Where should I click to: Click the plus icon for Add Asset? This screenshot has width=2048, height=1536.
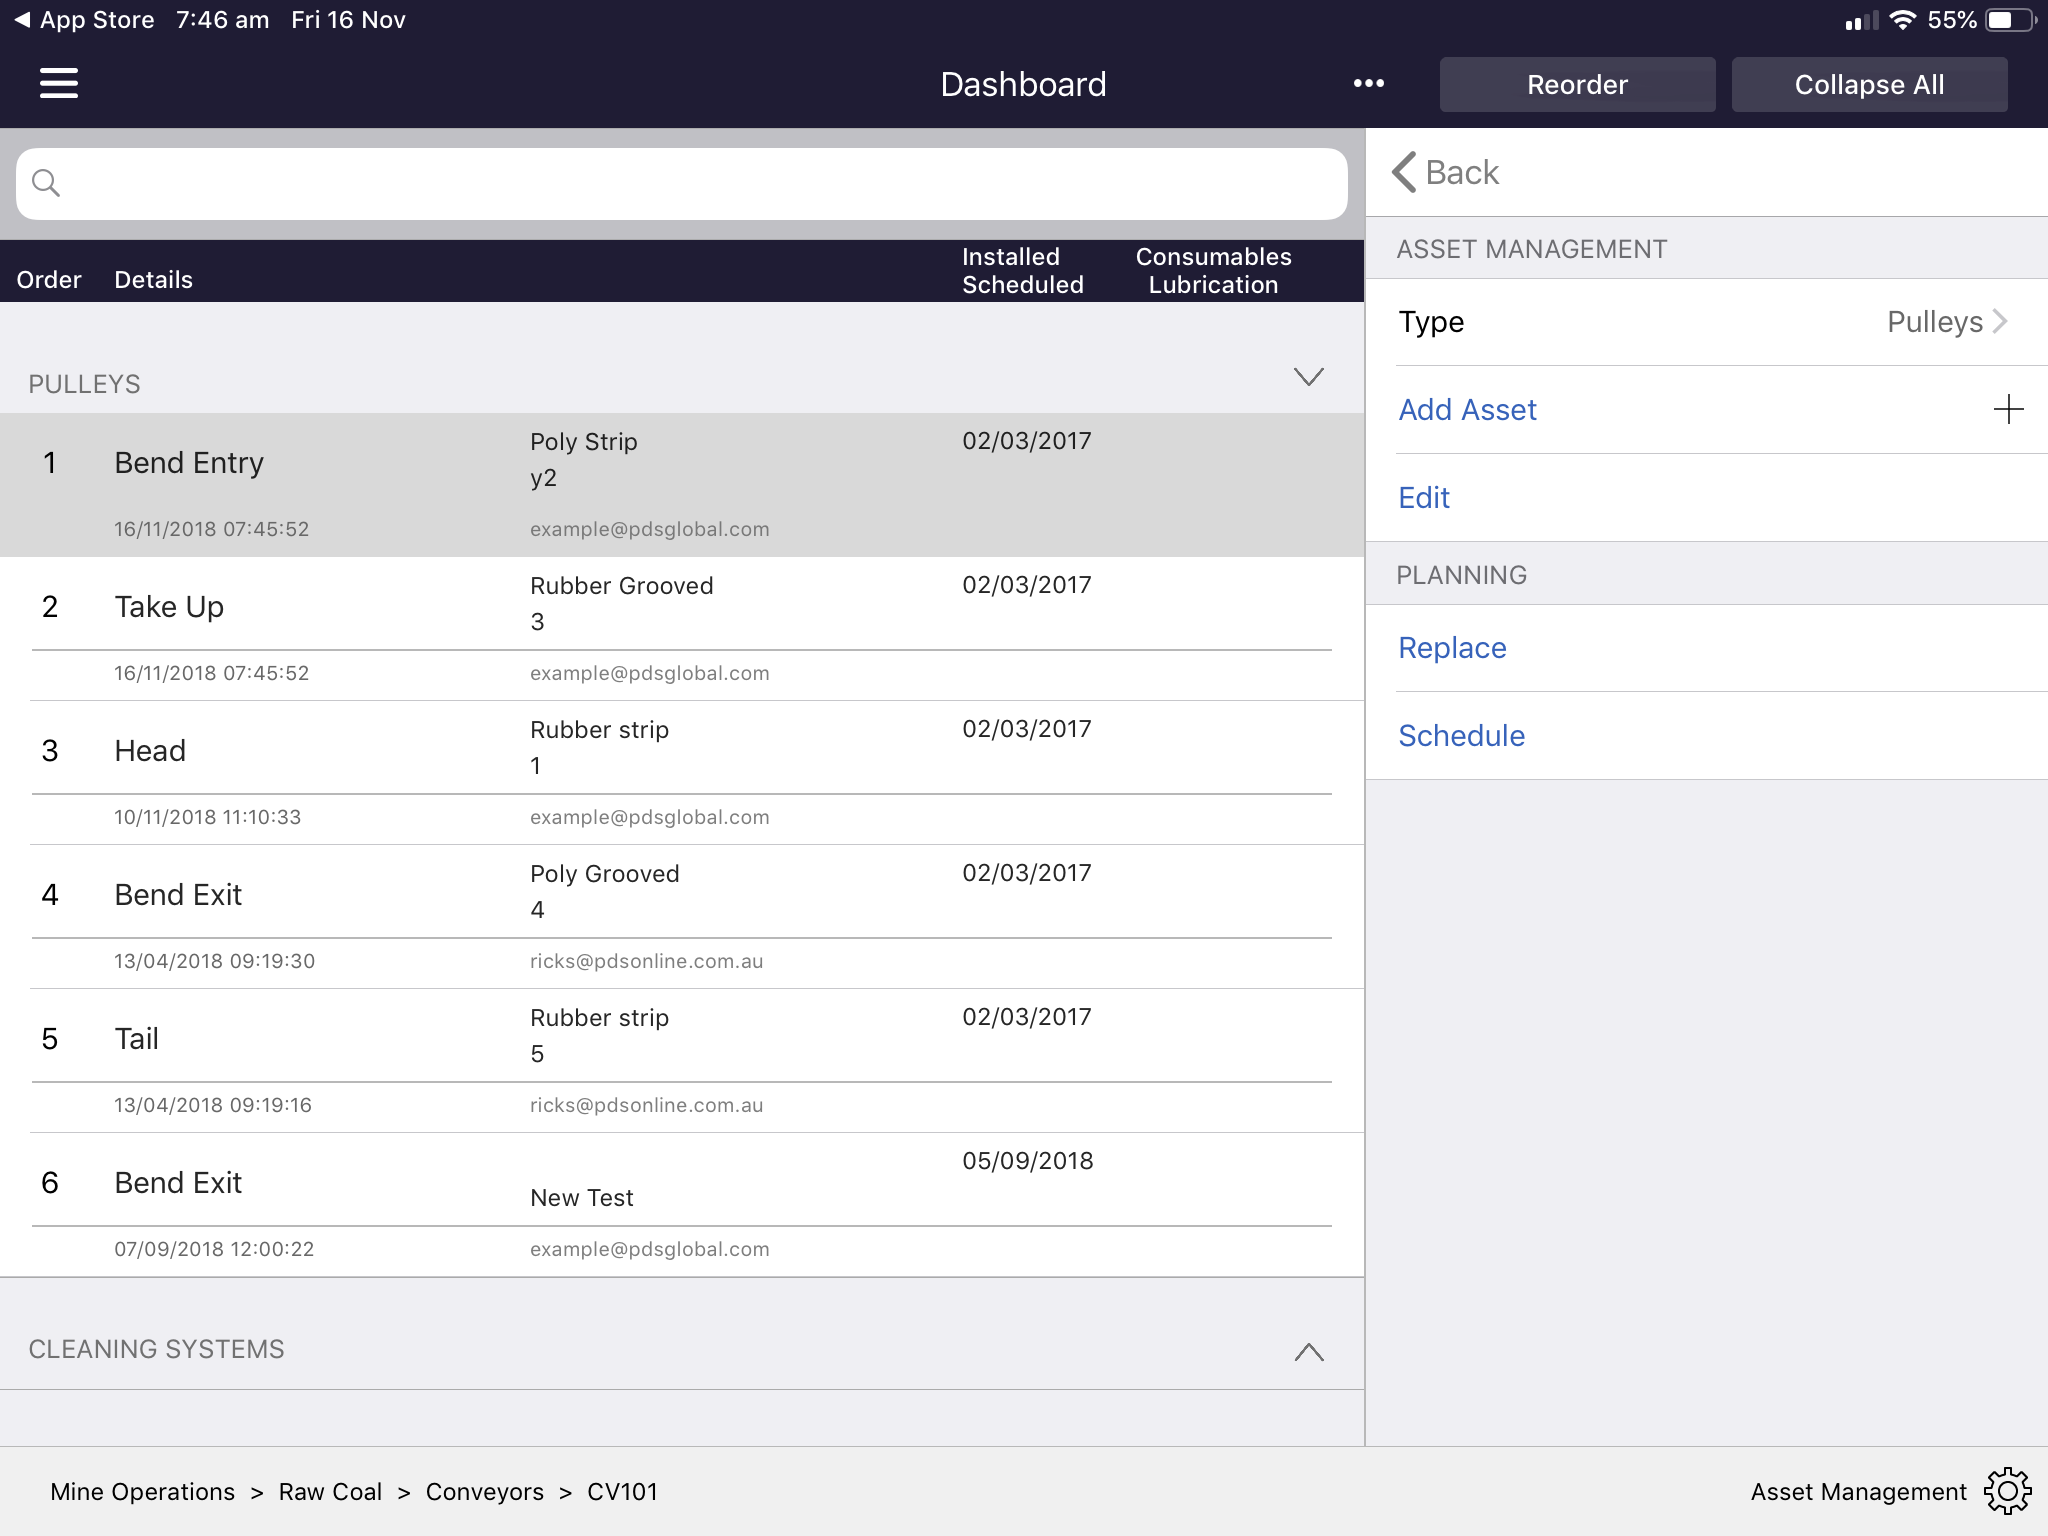[x=2008, y=409]
